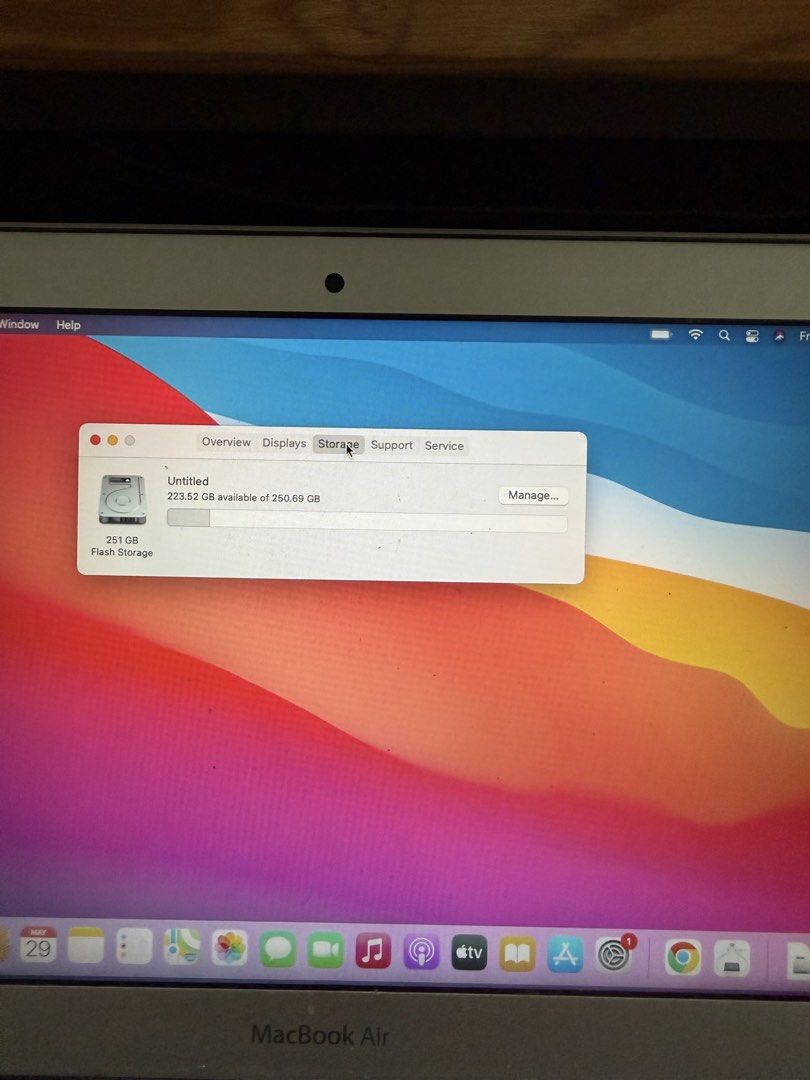The image size is (810, 1080).
Task: Switch to the Displays tab
Action: click(x=284, y=443)
